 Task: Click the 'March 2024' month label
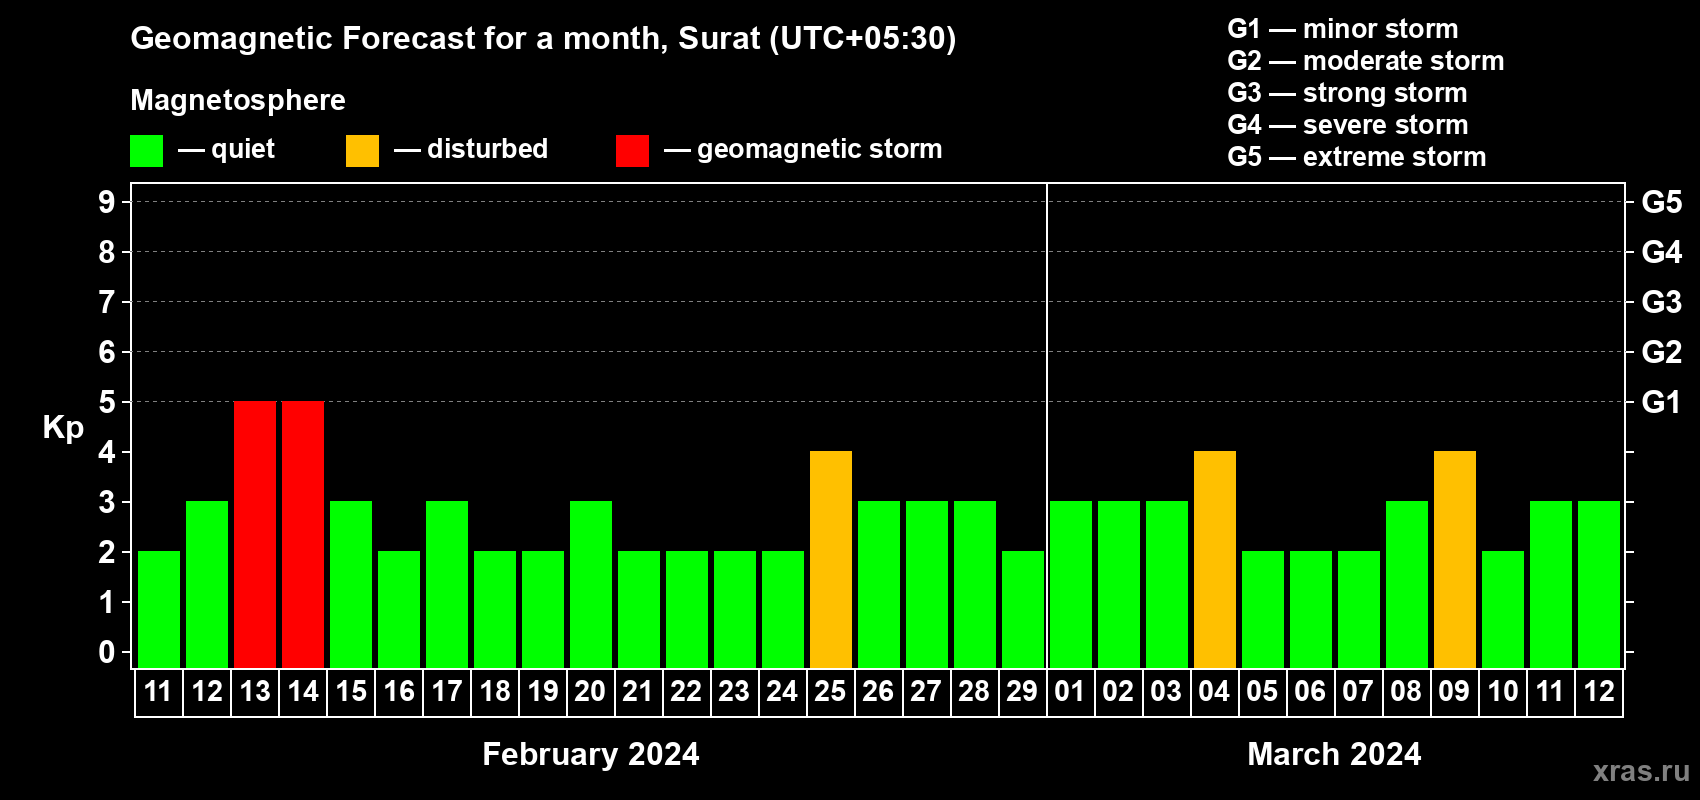[1334, 754]
